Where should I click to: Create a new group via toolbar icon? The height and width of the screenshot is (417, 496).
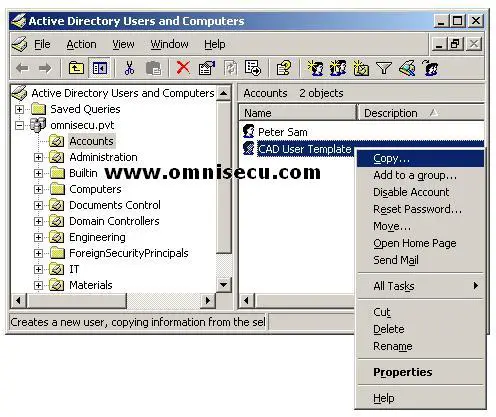(x=338, y=68)
